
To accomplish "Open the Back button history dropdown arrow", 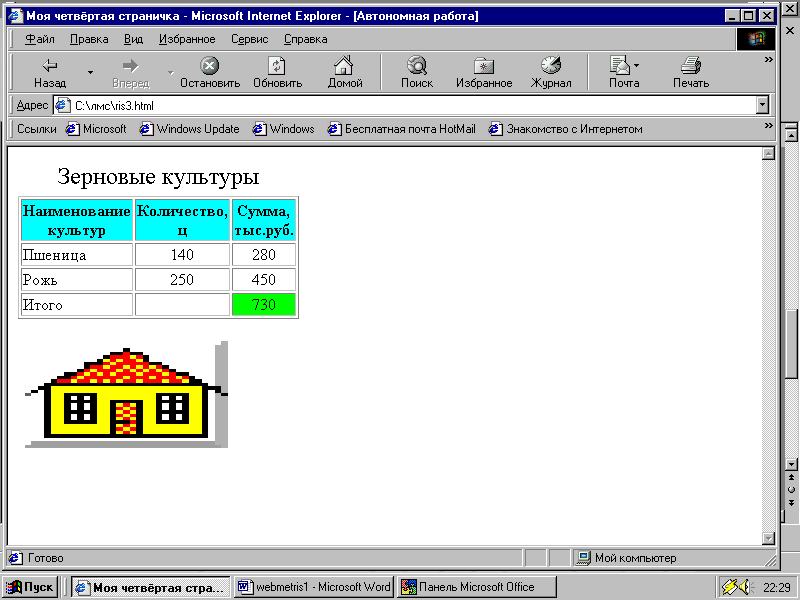I will 90,72.
